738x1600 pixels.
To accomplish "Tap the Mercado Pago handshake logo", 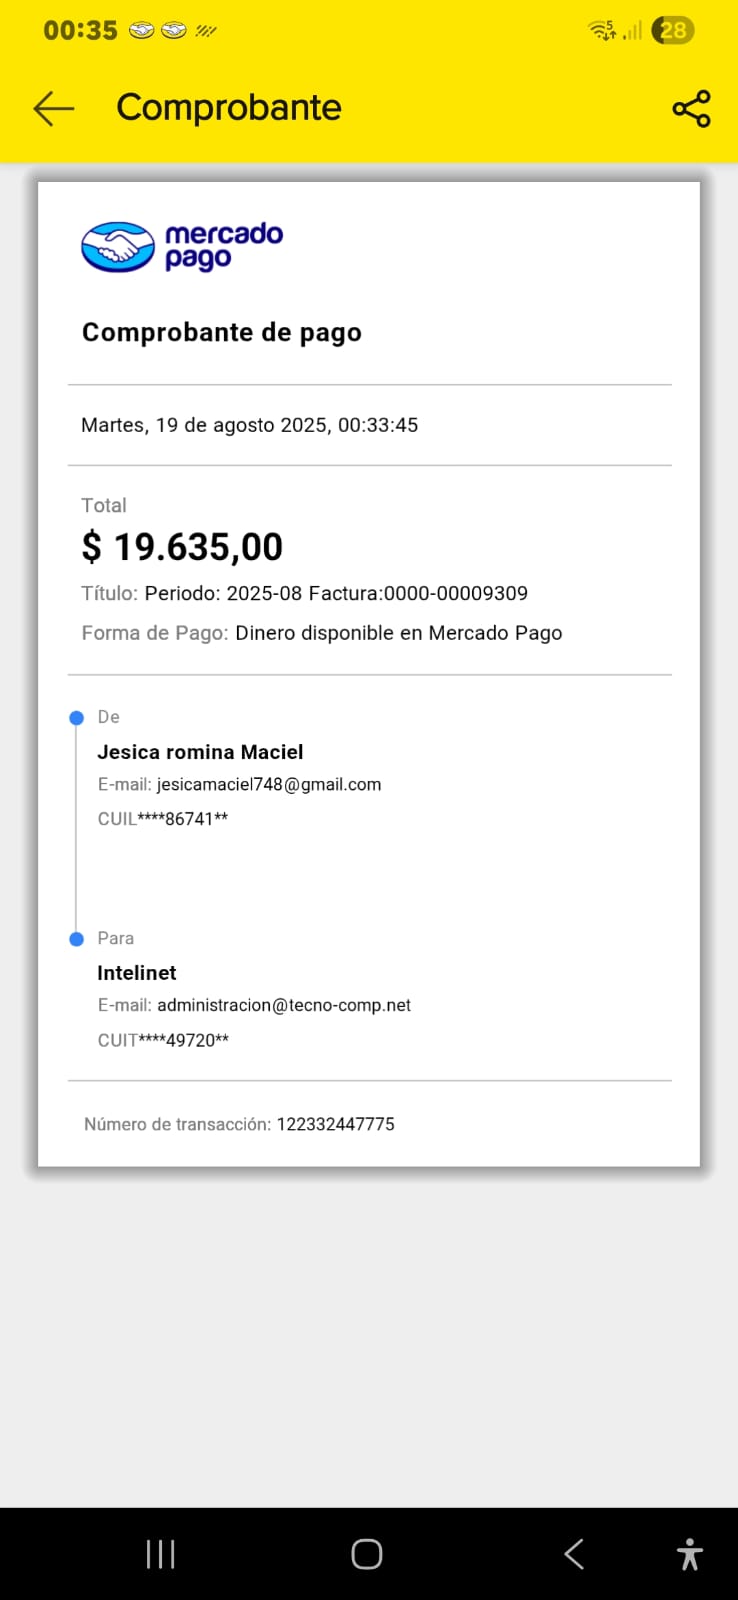I will (x=118, y=247).
